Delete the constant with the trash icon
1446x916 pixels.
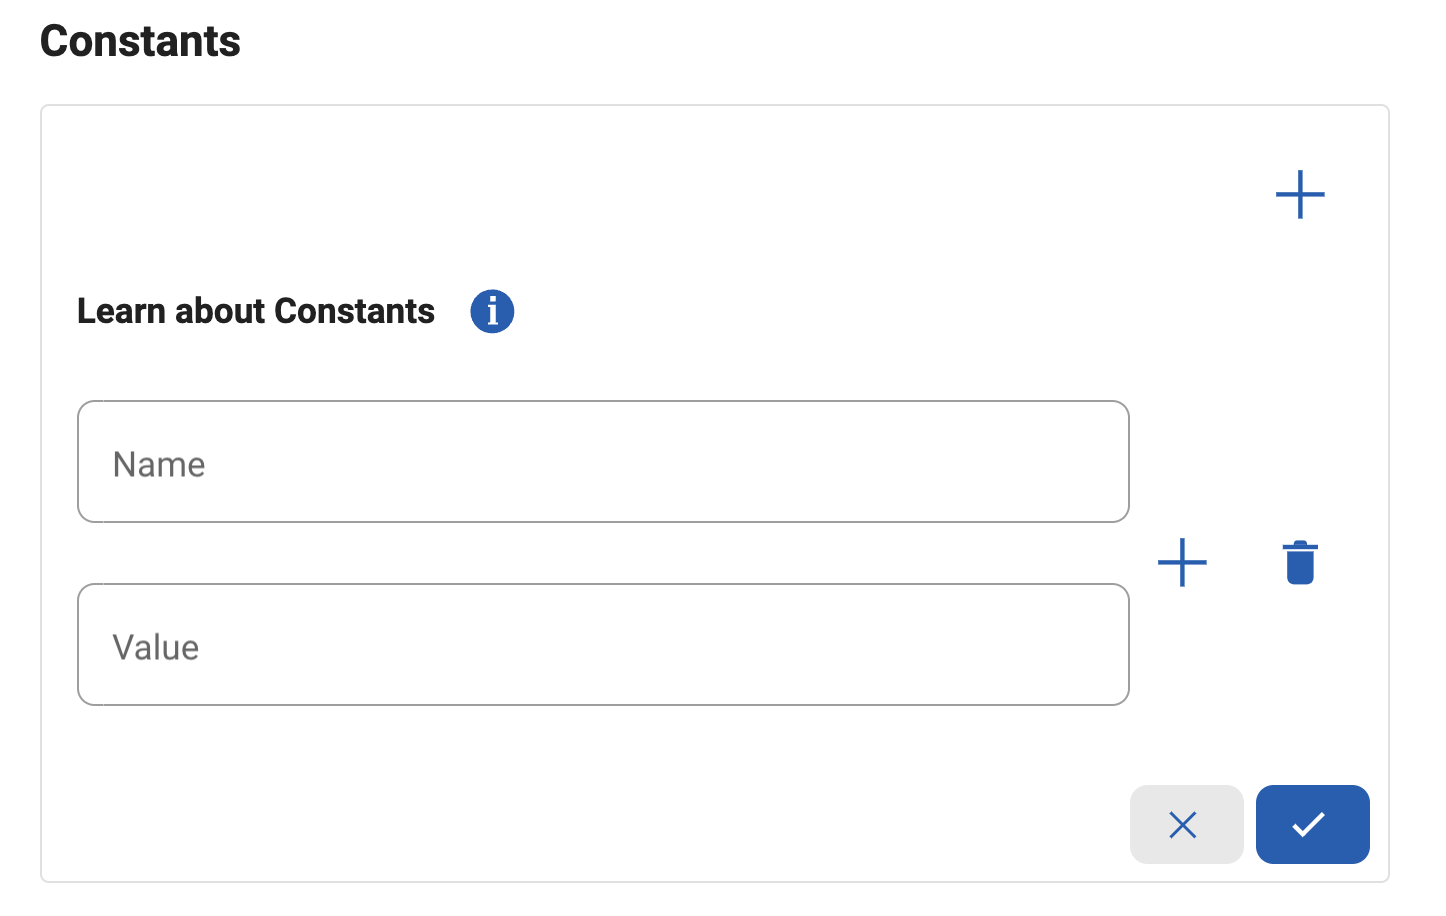tap(1300, 562)
